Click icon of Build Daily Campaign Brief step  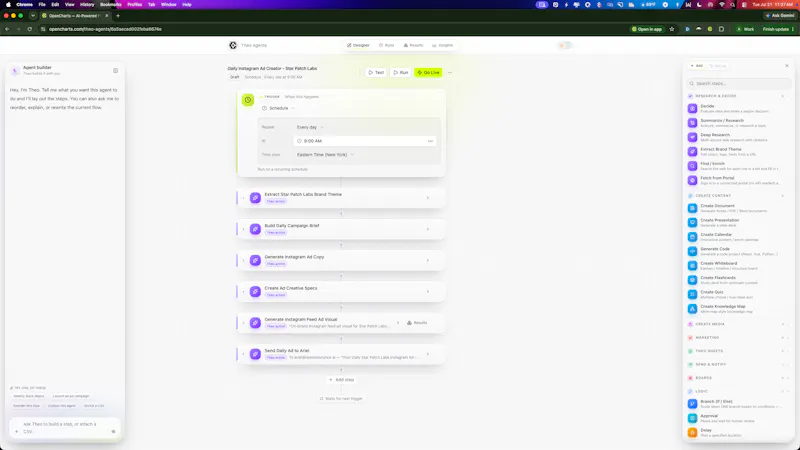coord(255,229)
